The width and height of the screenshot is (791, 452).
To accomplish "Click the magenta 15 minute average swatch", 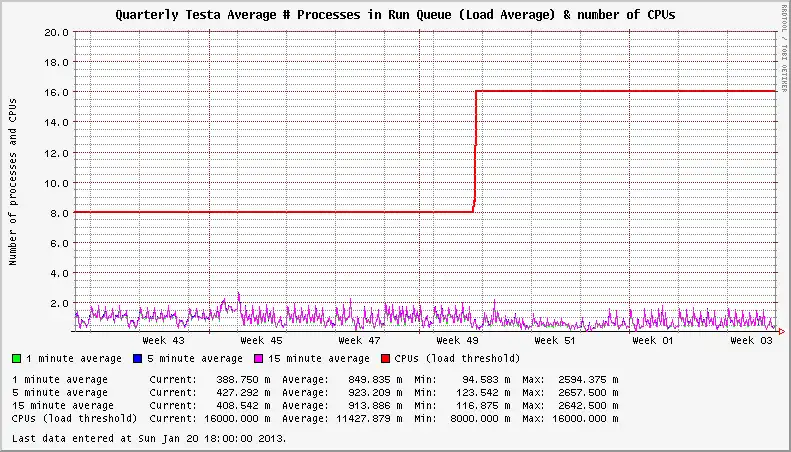I will pos(258,359).
